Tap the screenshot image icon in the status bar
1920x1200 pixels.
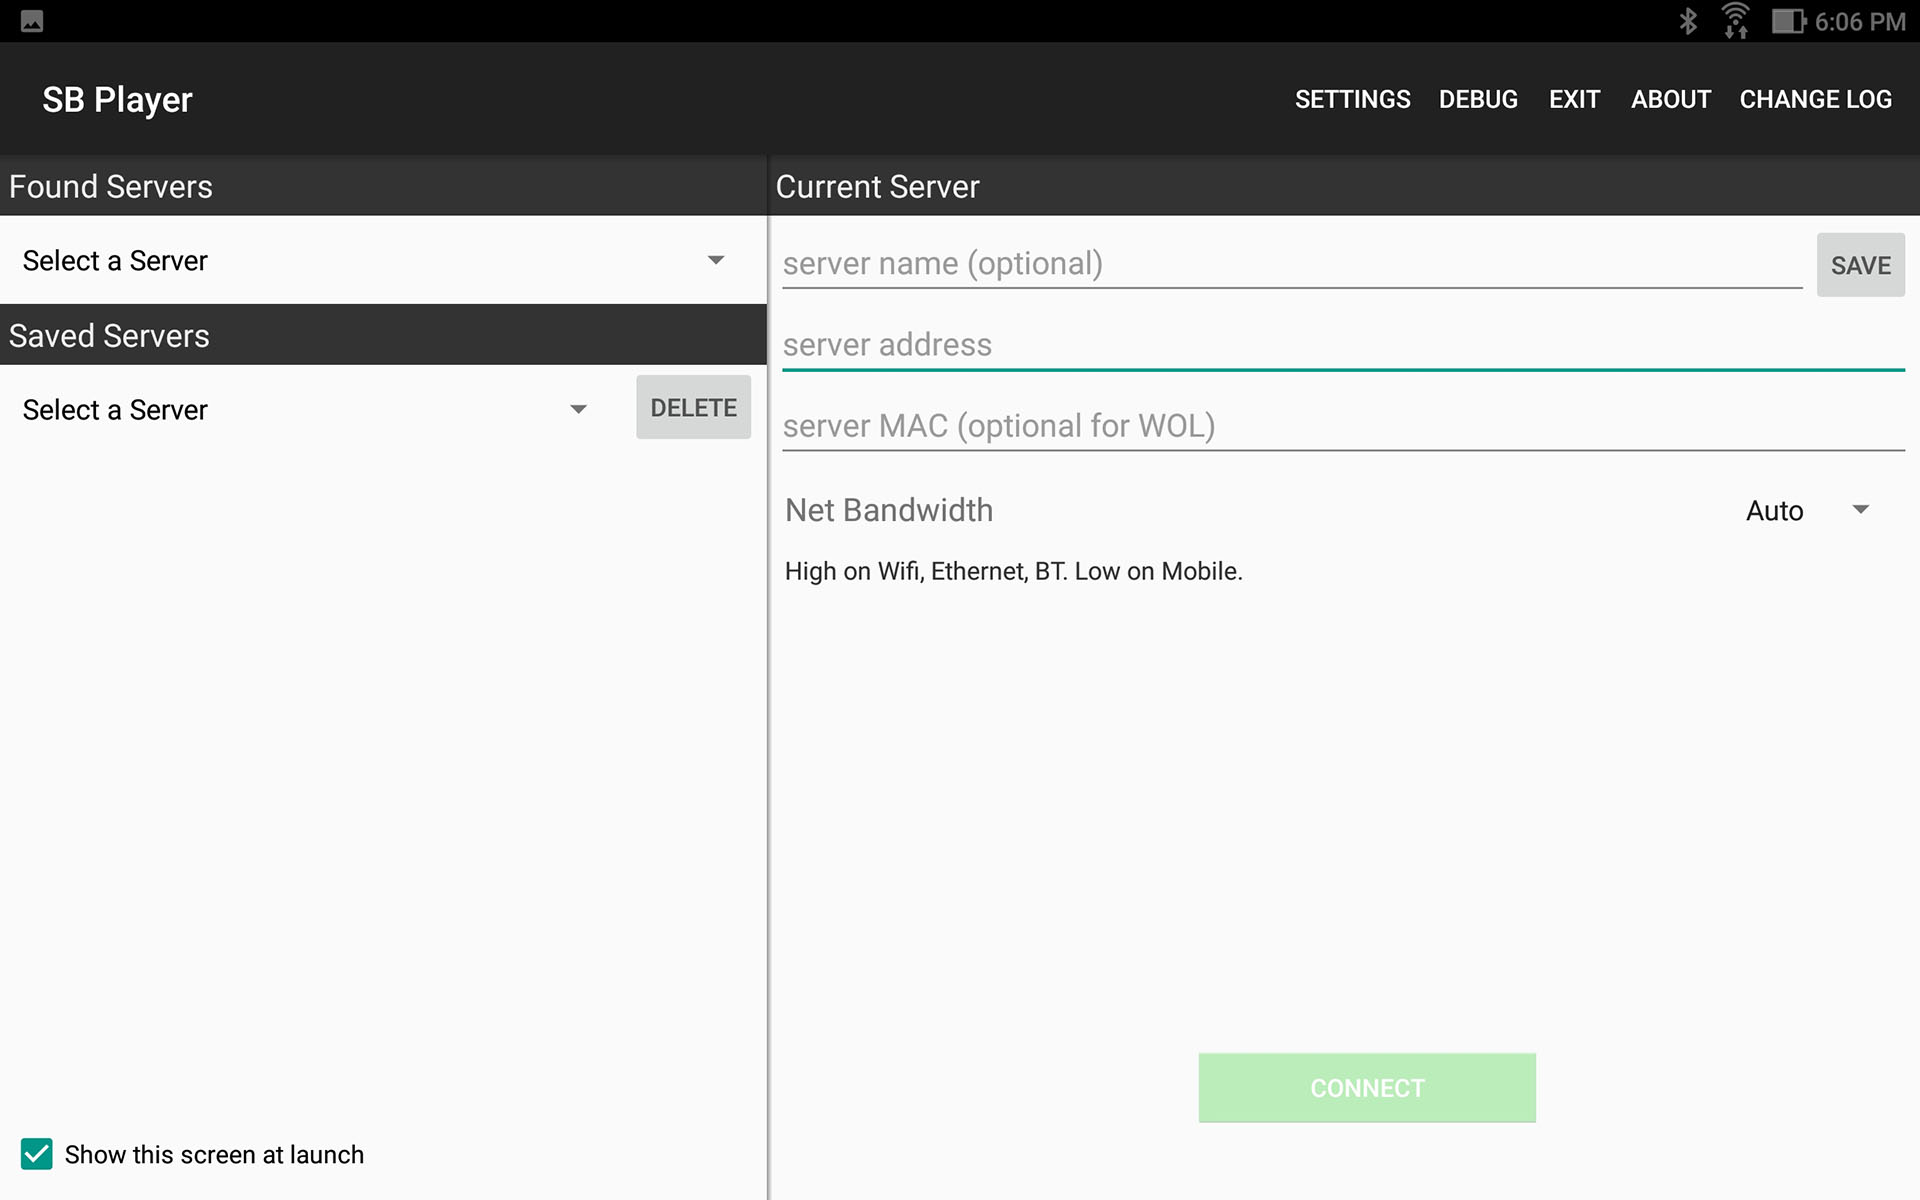(x=33, y=19)
